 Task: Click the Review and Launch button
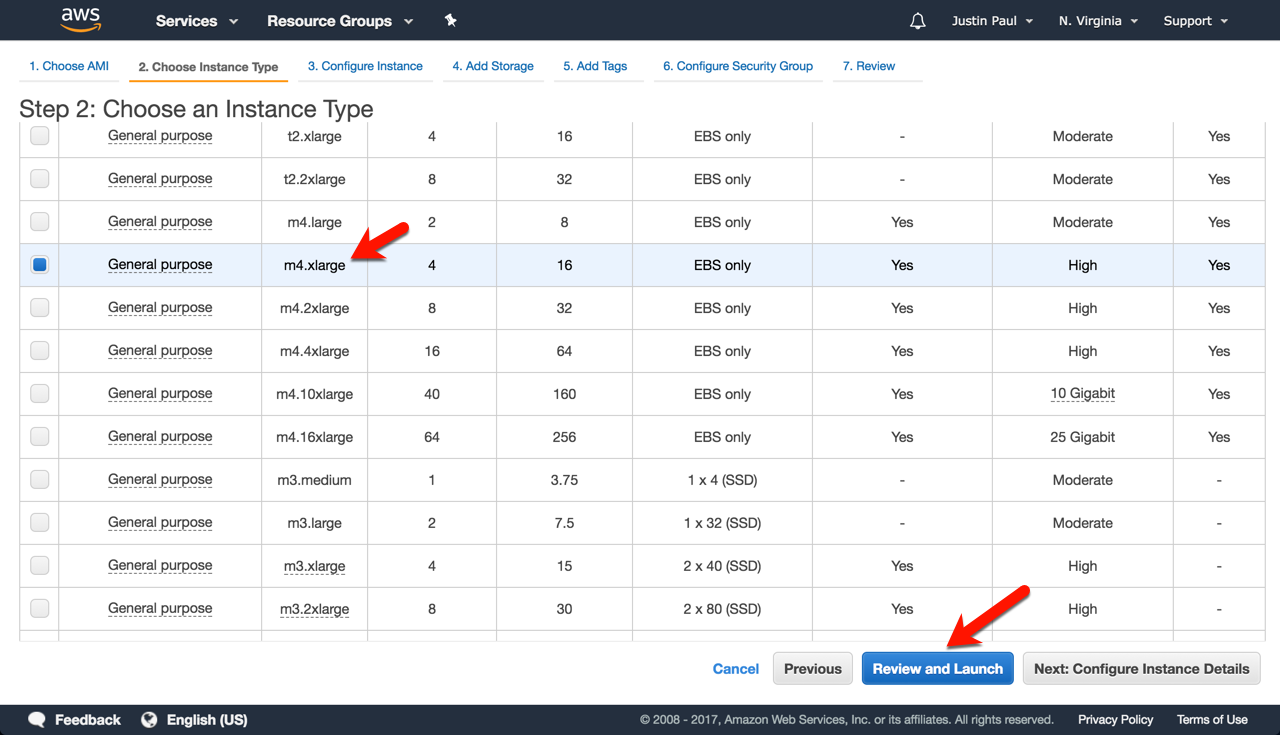coord(938,669)
